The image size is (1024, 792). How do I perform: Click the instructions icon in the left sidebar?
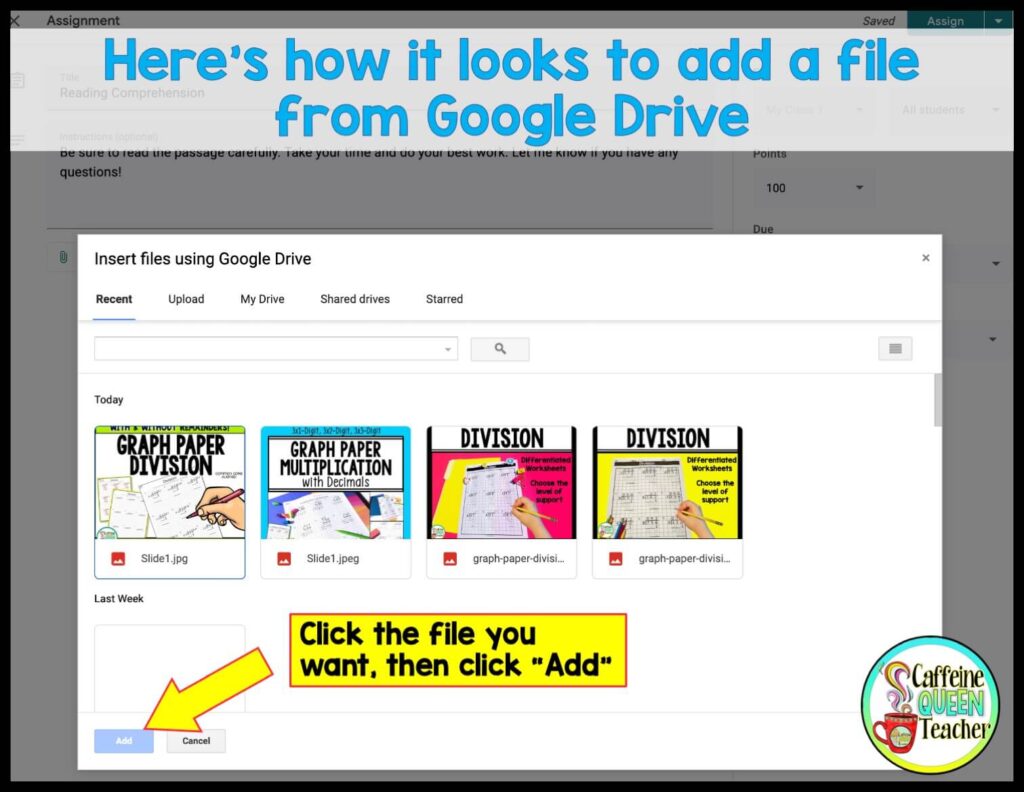pos(16,140)
